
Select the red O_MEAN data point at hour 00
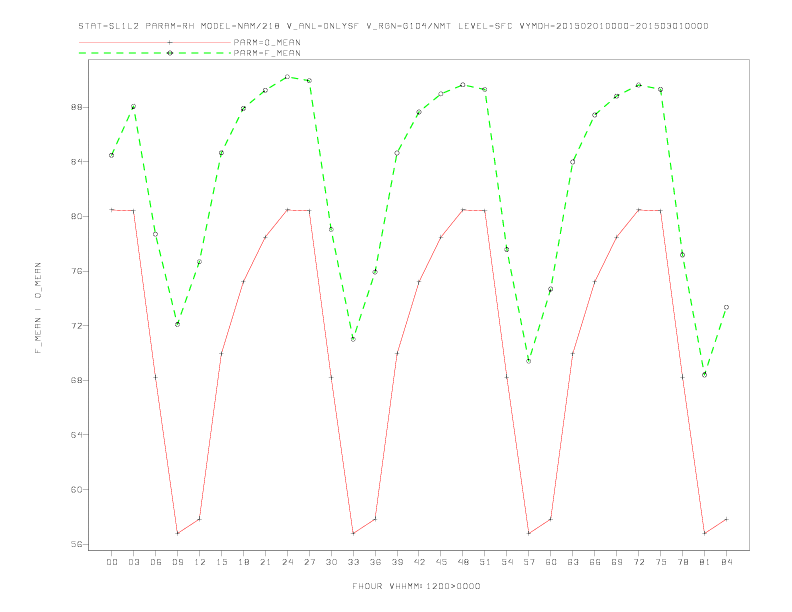pyautogui.click(x=112, y=210)
